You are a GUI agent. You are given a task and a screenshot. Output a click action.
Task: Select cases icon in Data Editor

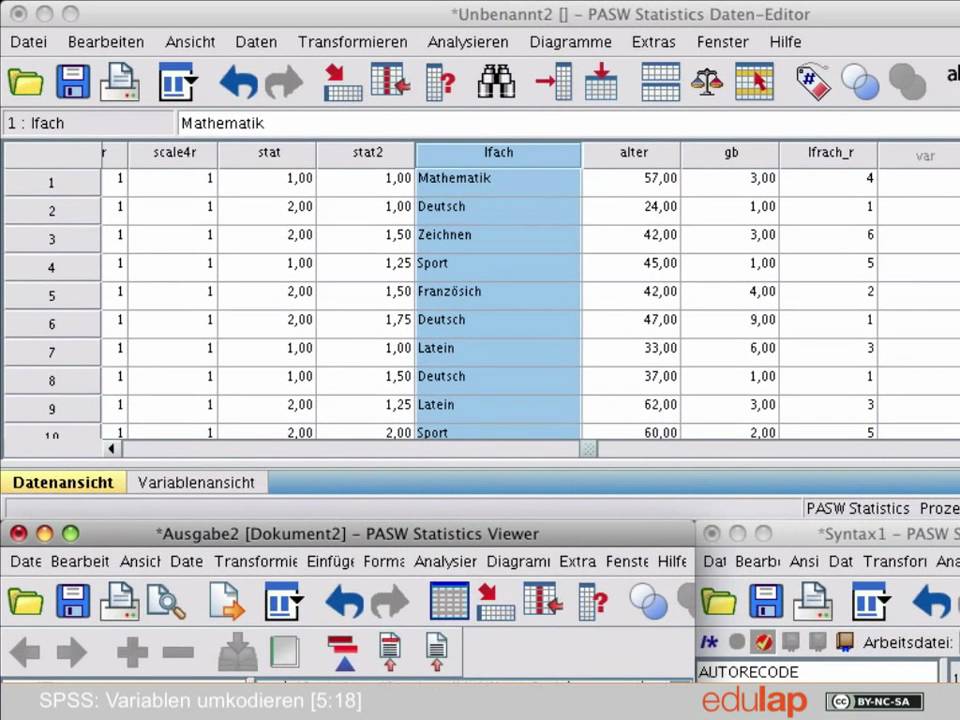[754, 82]
